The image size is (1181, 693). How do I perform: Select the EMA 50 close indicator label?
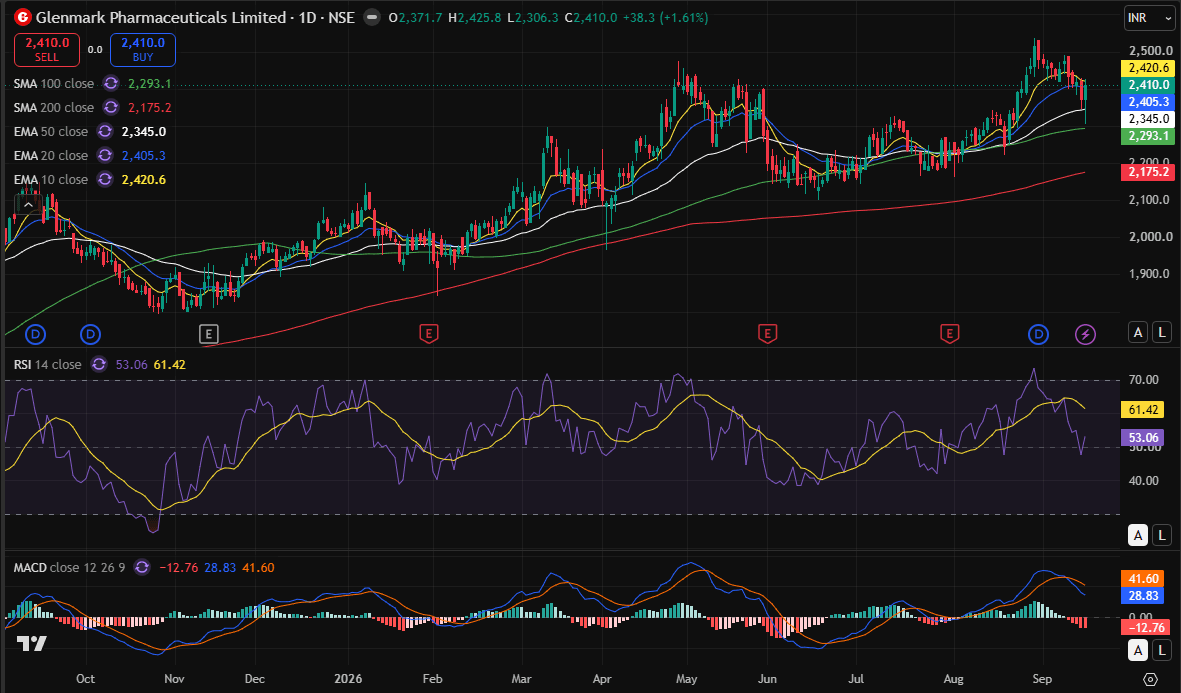50,132
